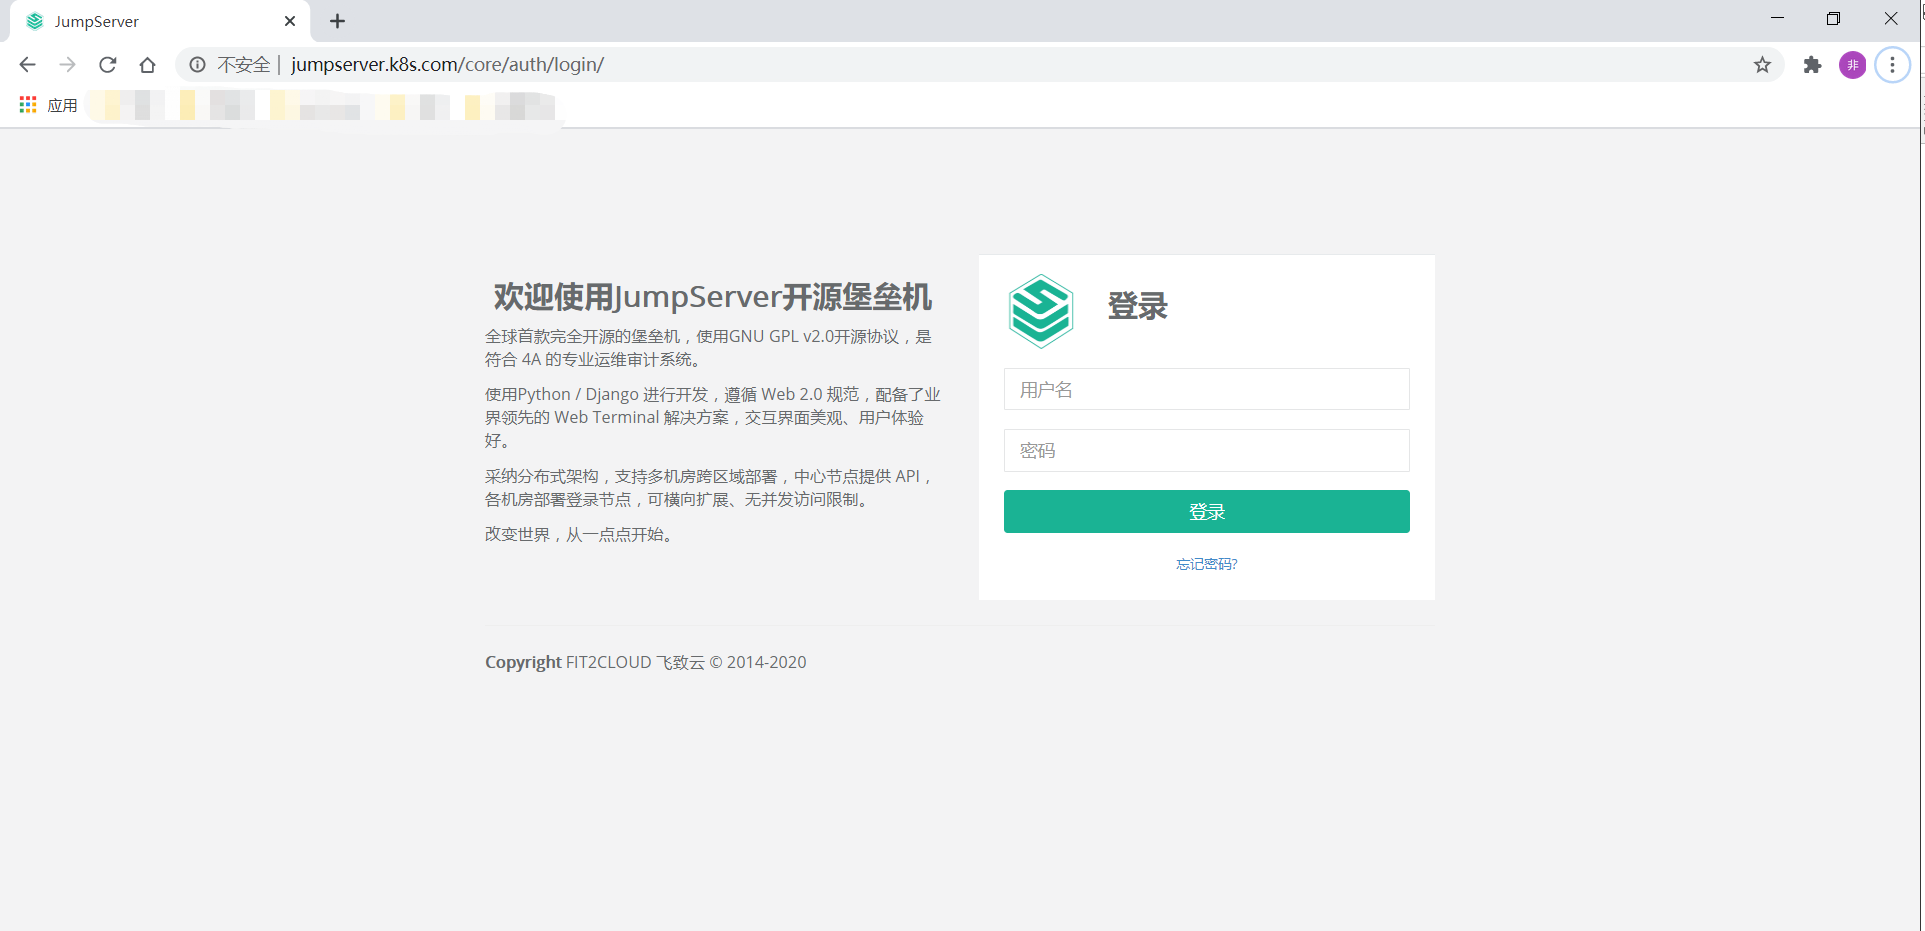Click the green 登录 button
The width and height of the screenshot is (1925, 931).
pos(1206,511)
